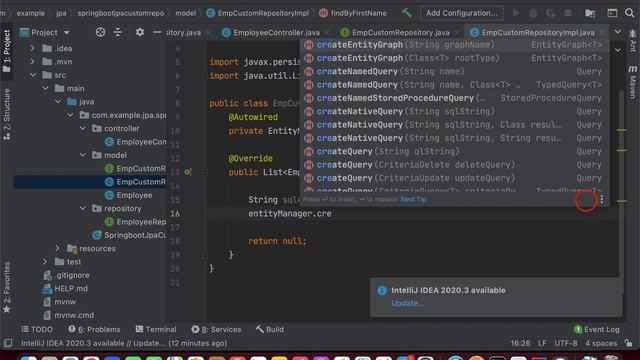Open Favorites side tool window
This screenshot has height=360, width=640.
click(7, 287)
